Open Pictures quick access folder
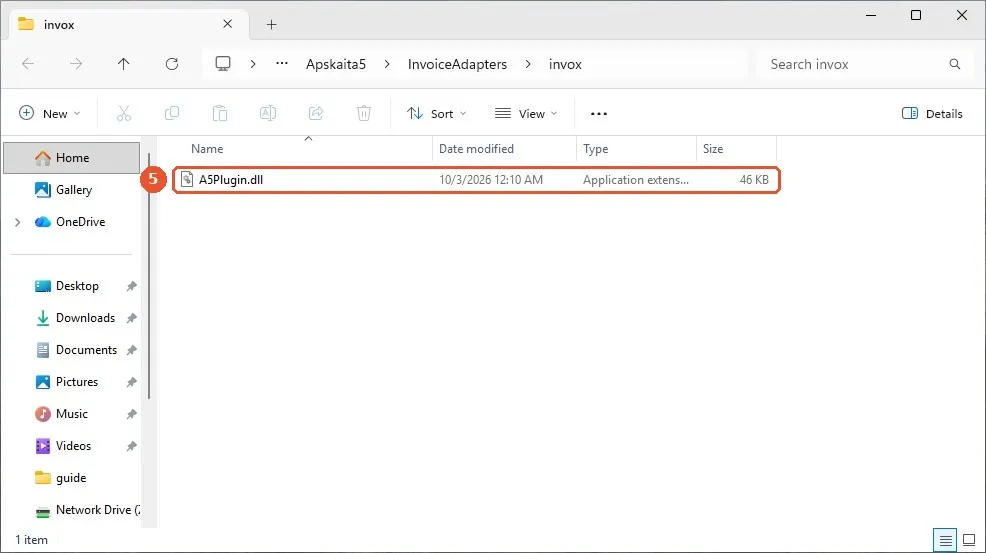Viewport: 986px width, 553px height. pos(77,382)
